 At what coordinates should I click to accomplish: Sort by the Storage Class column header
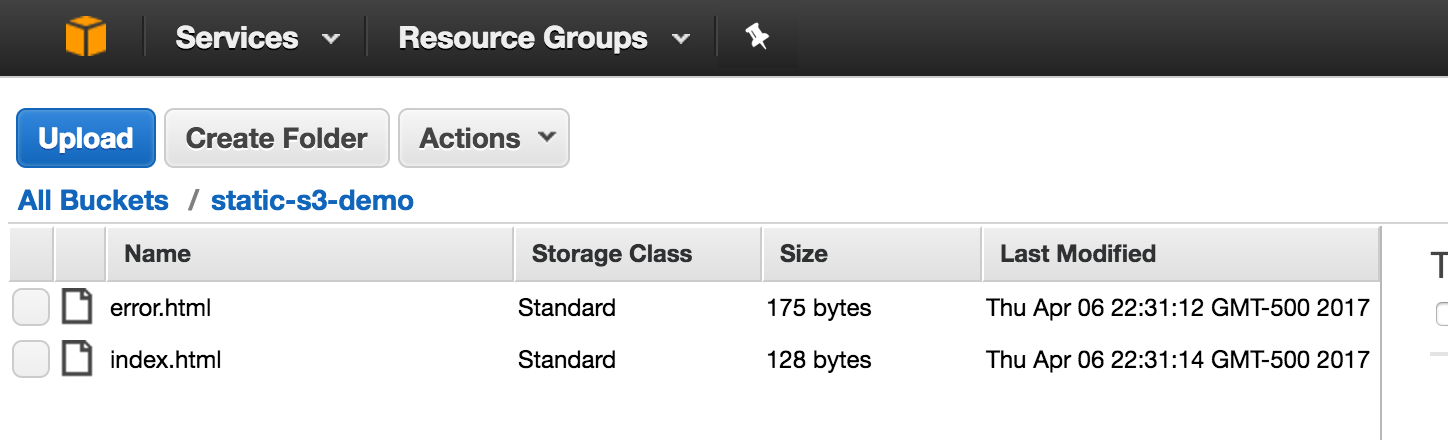(638, 254)
